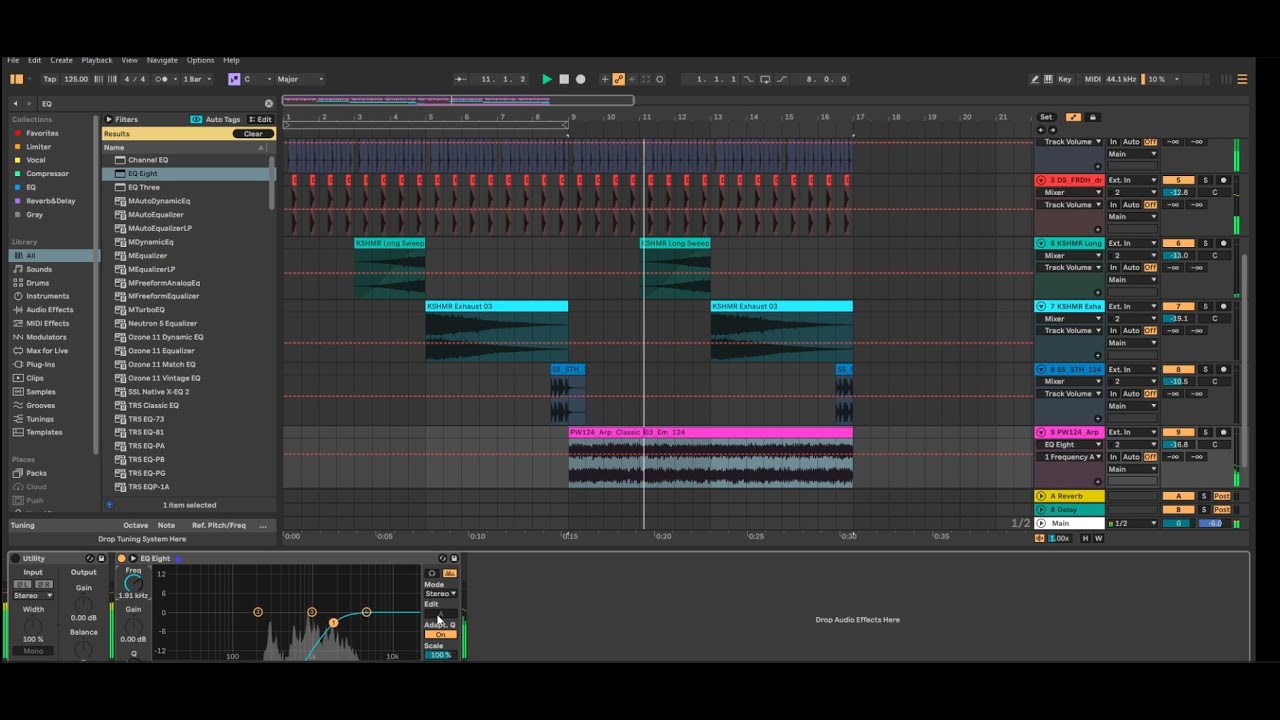Stop playback with the square Stop button
Viewport: 1280px width, 720px height.
pyautogui.click(x=564, y=79)
